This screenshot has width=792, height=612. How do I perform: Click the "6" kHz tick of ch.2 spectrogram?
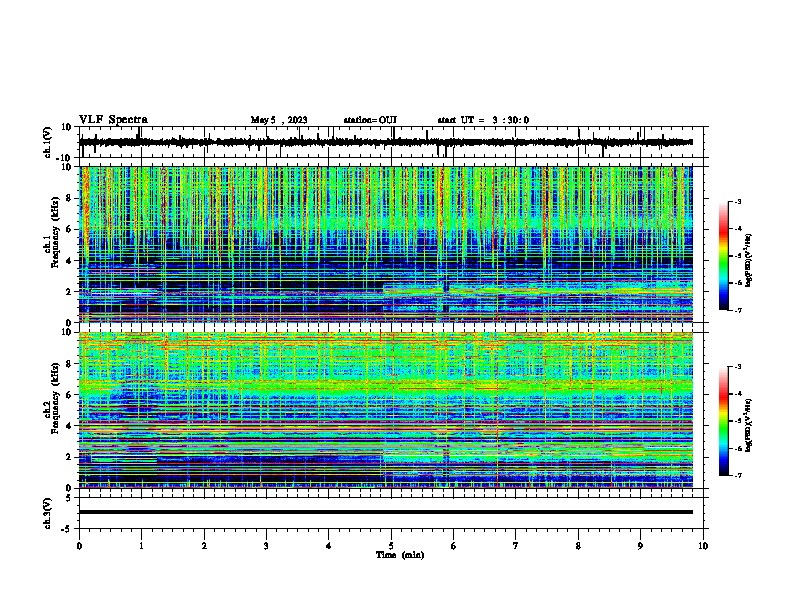click(69, 395)
